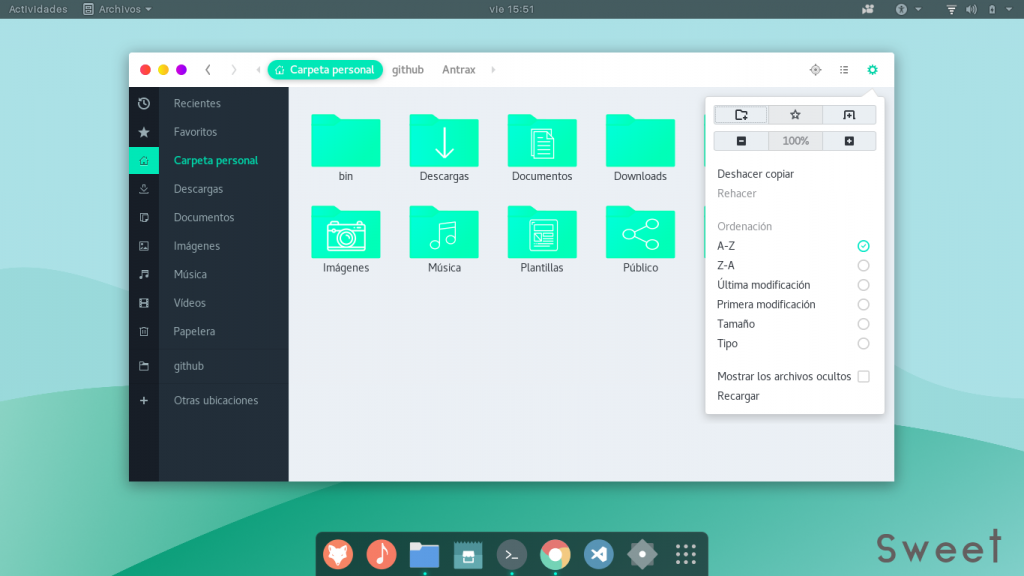Viewport: 1024px width, 576px height.
Task: Select Z-A sort order radio button
Action: click(x=863, y=265)
